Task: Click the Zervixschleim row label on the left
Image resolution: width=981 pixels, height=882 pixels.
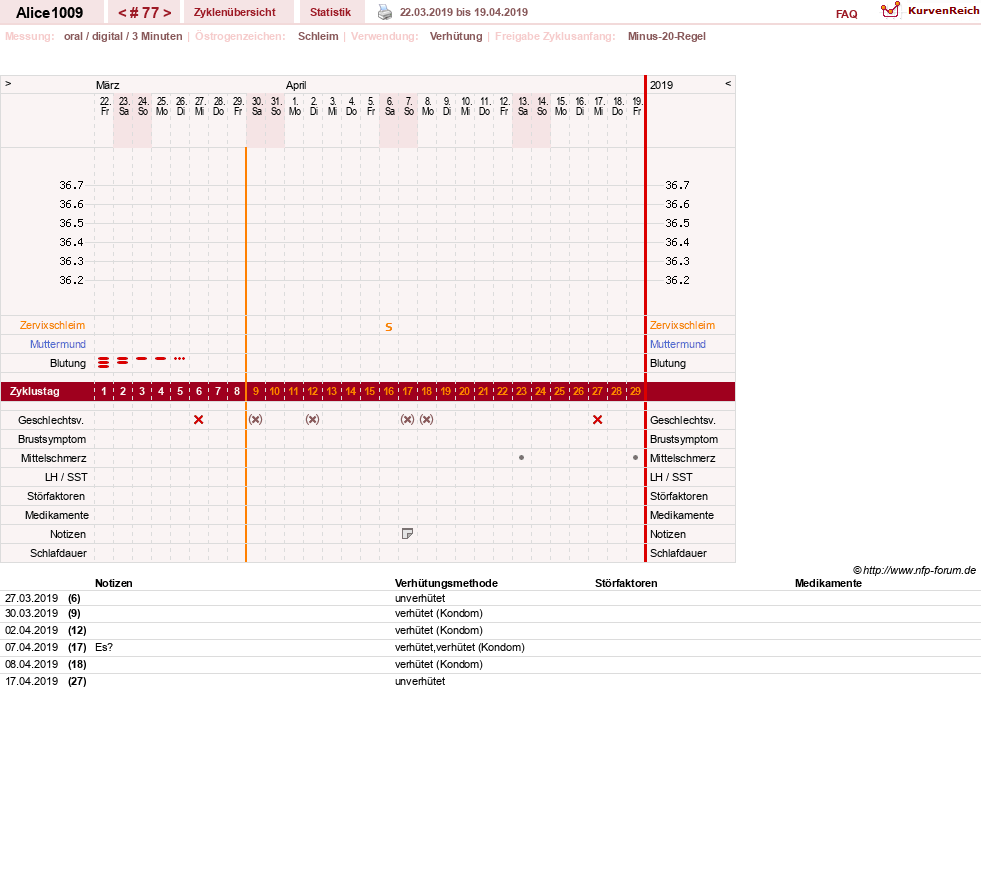Action: click(x=53, y=325)
